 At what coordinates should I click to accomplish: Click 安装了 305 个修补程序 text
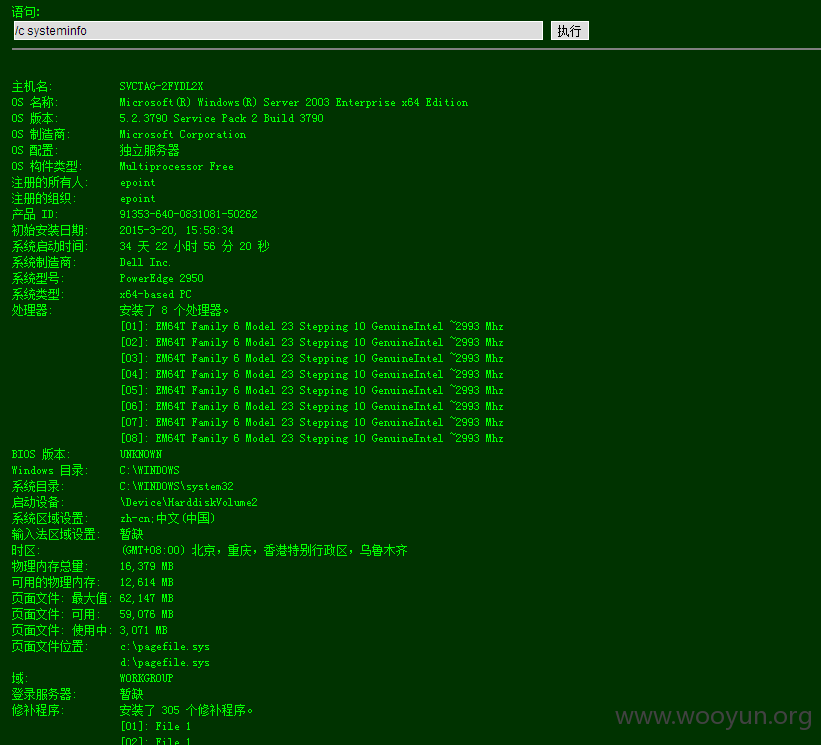point(186,710)
